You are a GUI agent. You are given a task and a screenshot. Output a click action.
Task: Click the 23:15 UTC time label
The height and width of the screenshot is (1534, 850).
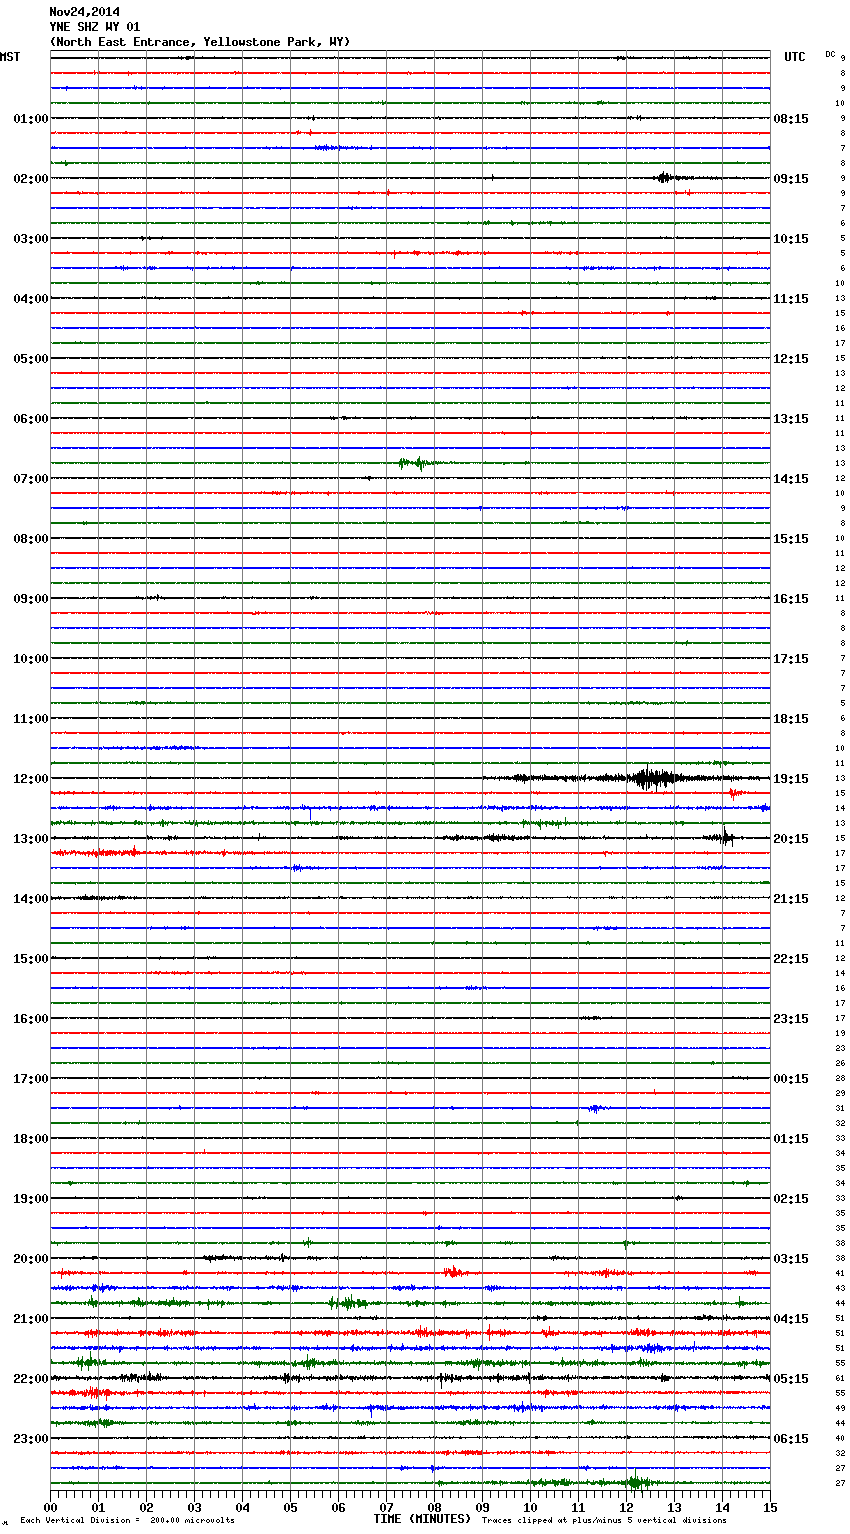click(791, 1019)
